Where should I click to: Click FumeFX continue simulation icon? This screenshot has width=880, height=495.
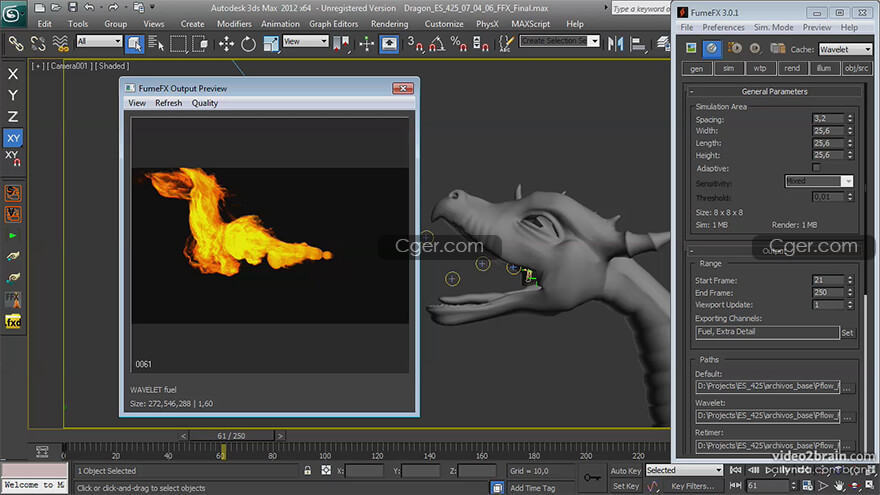755,49
